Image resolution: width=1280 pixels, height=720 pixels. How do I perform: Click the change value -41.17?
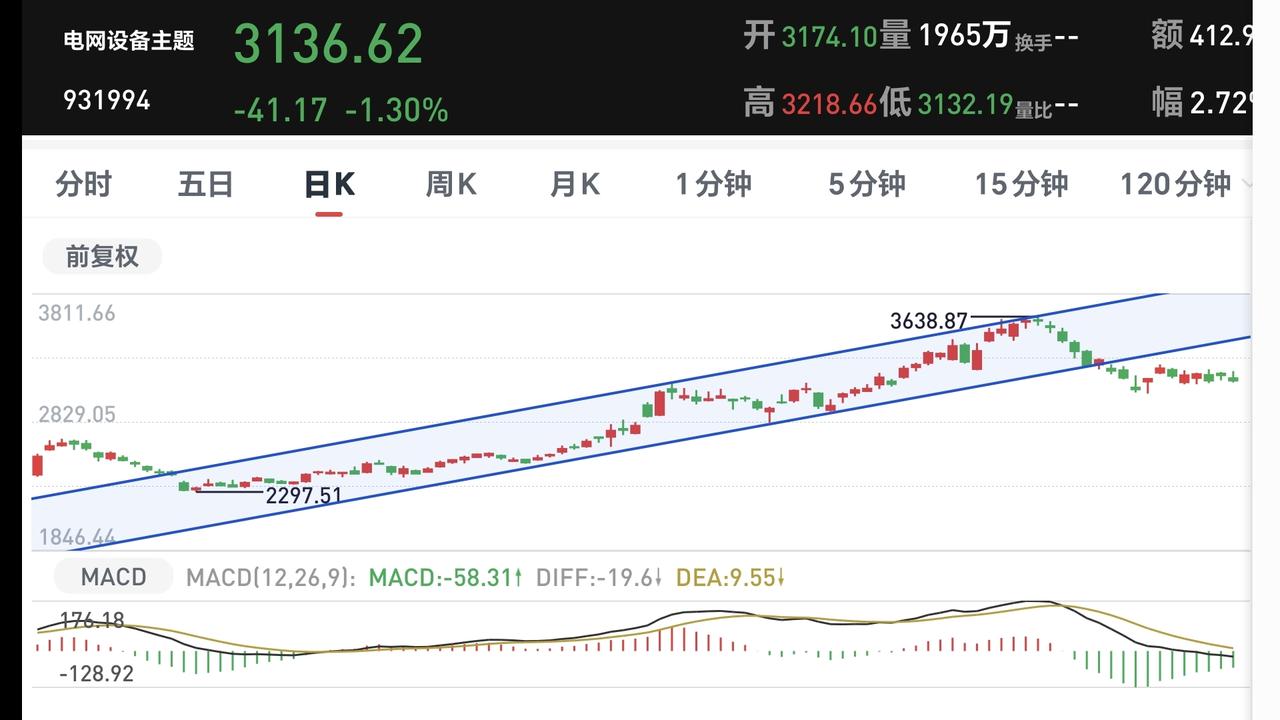(280, 110)
